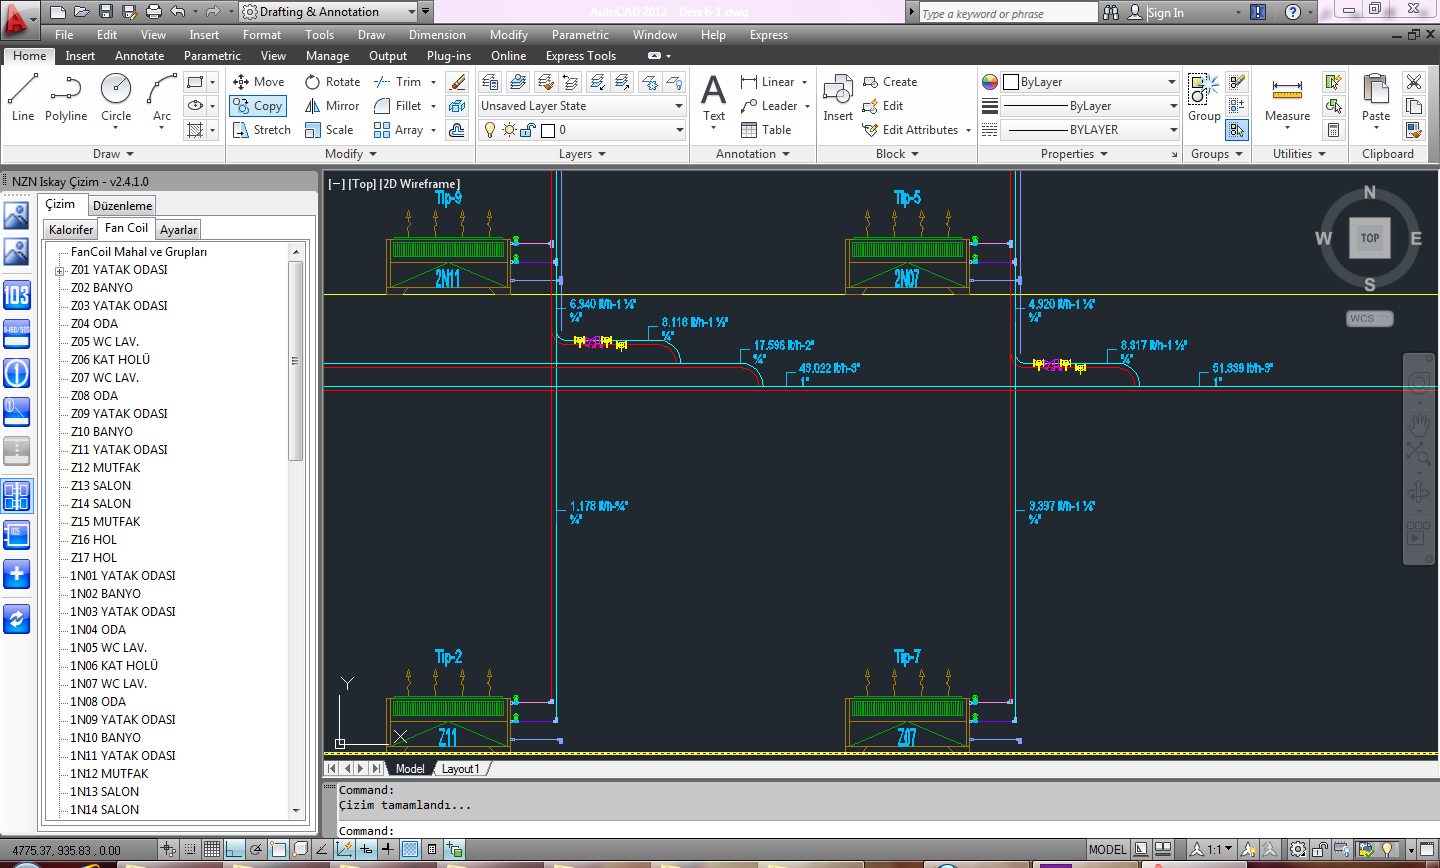
Task: Select the Circle draw tool
Action: point(116,90)
